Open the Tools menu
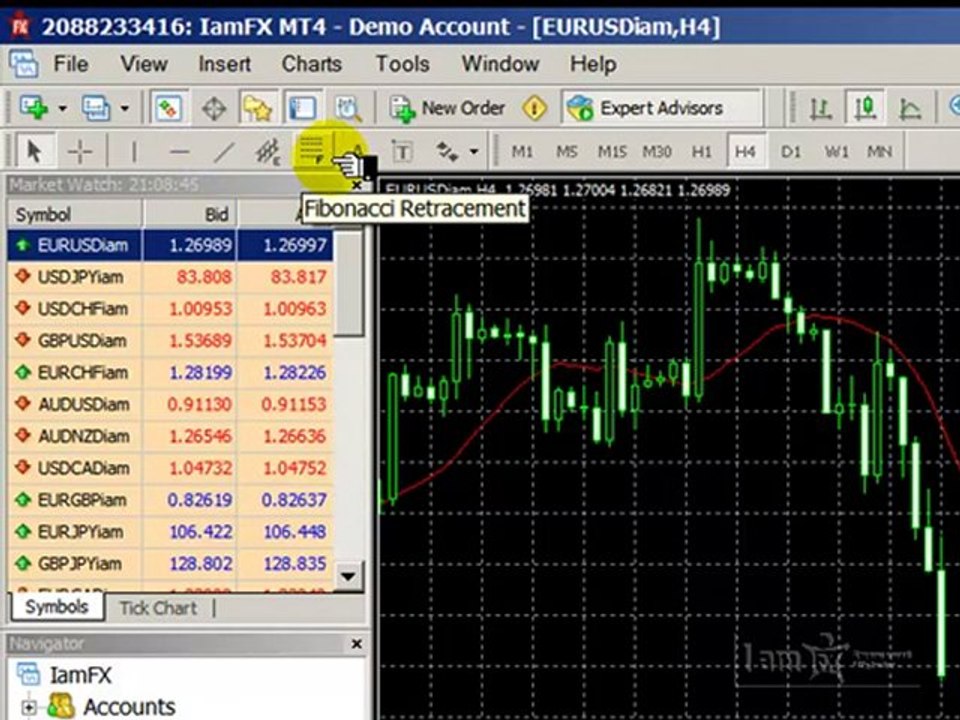 pos(402,64)
